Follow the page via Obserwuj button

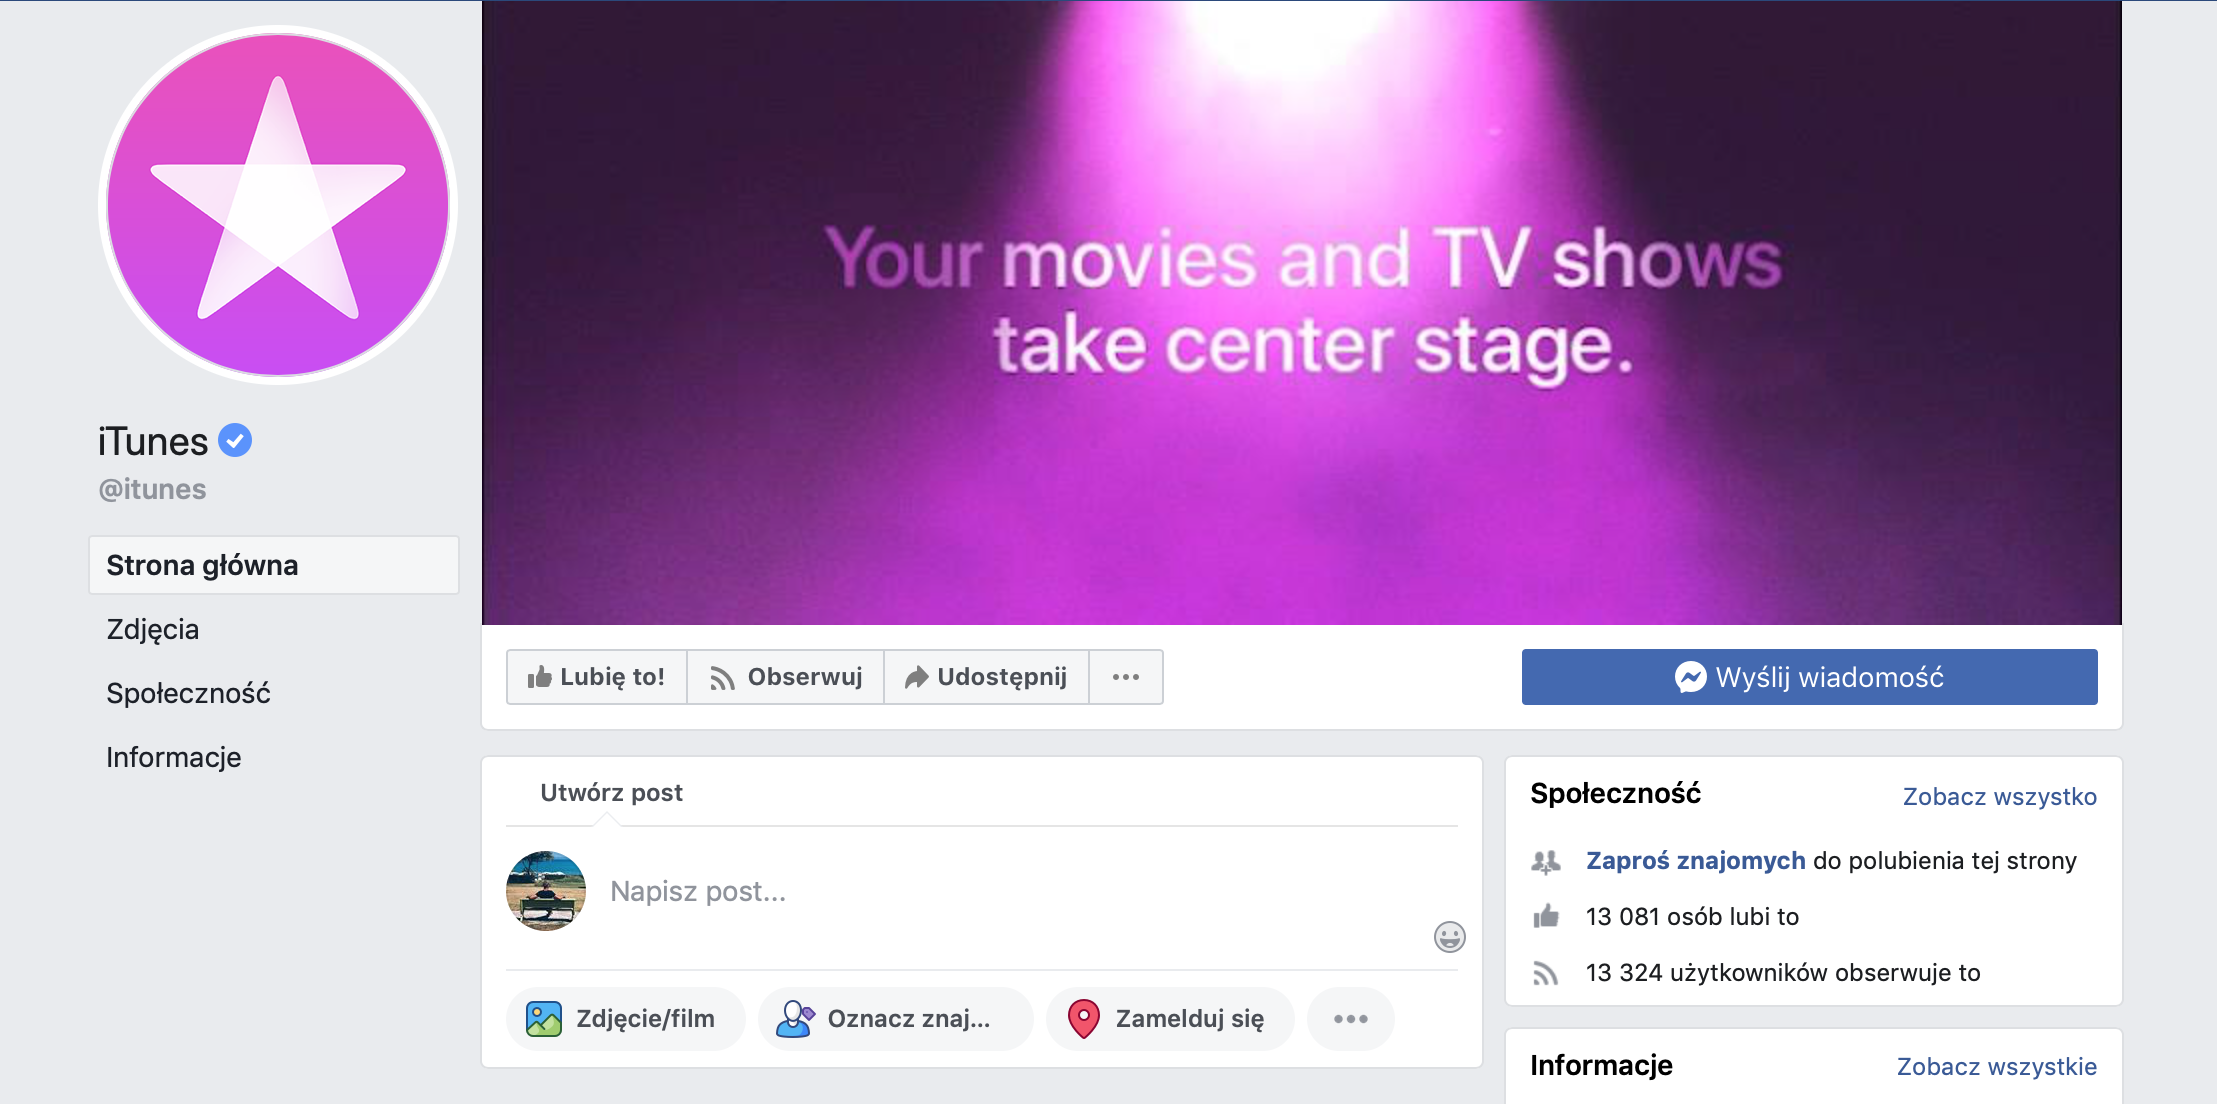click(785, 677)
